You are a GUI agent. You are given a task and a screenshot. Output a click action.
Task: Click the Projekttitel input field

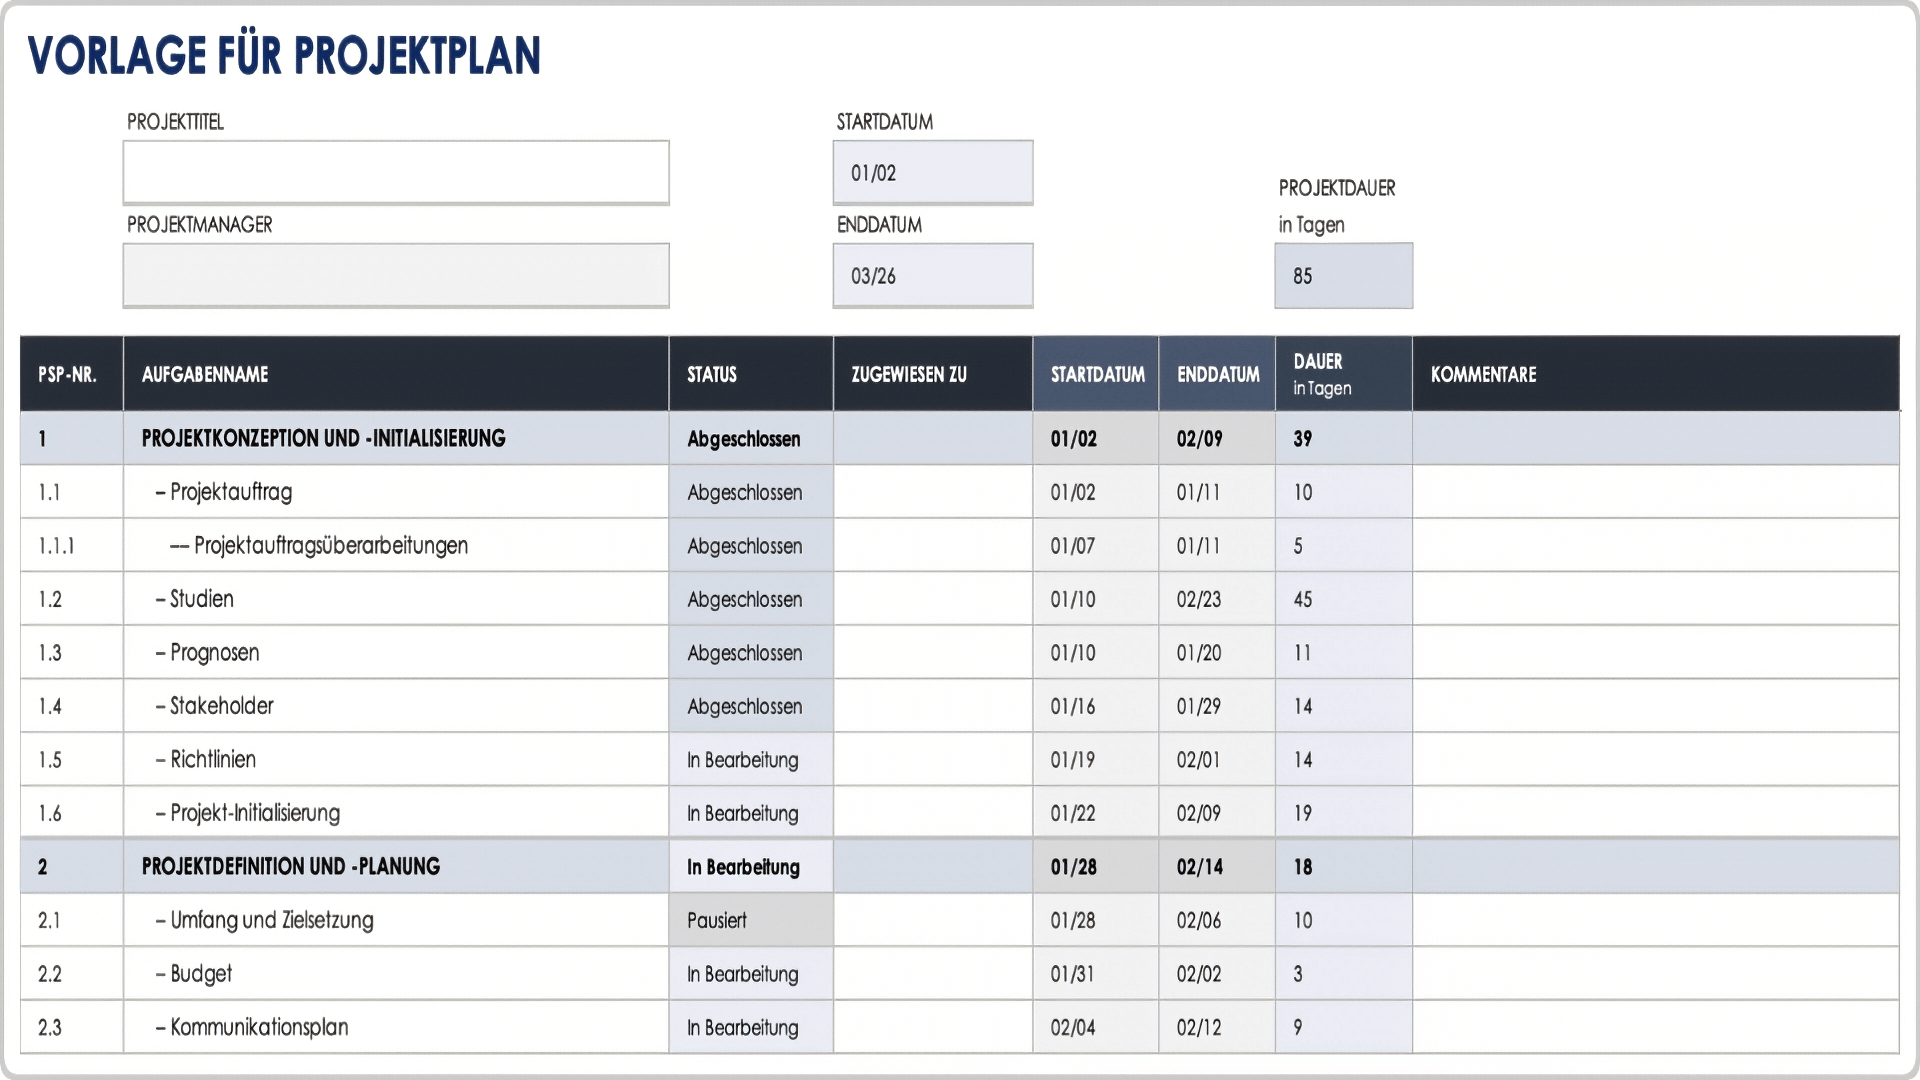pos(396,172)
